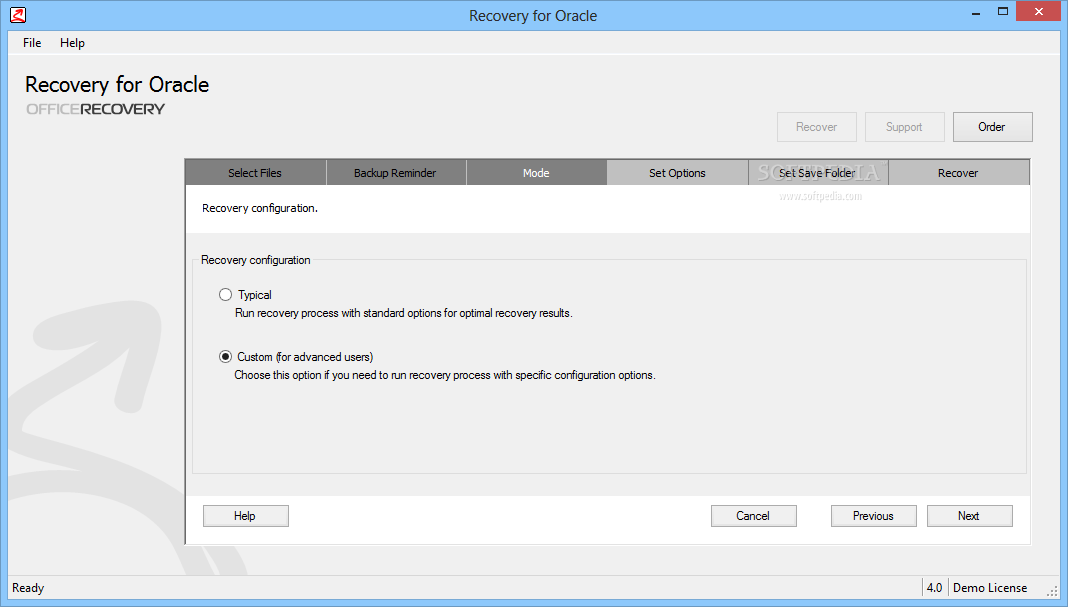1068x607 pixels.
Task: Go to the Recover wizard tab
Action: click(x=958, y=173)
